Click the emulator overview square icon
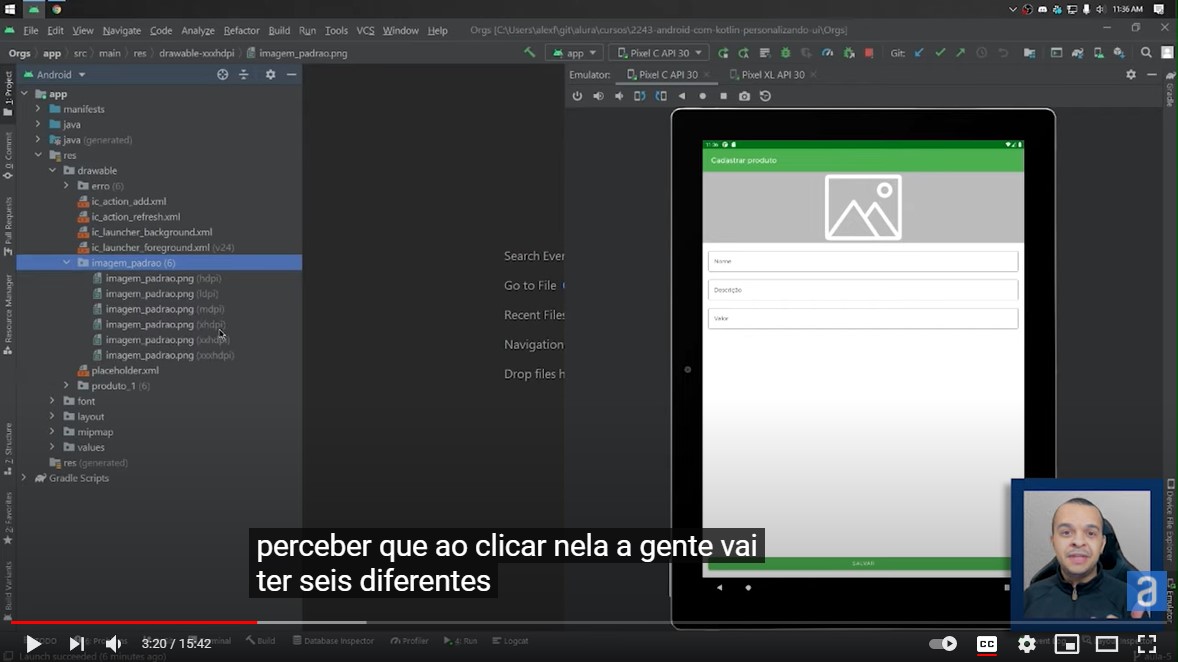This screenshot has width=1178, height=662. (x=723, y=96)
